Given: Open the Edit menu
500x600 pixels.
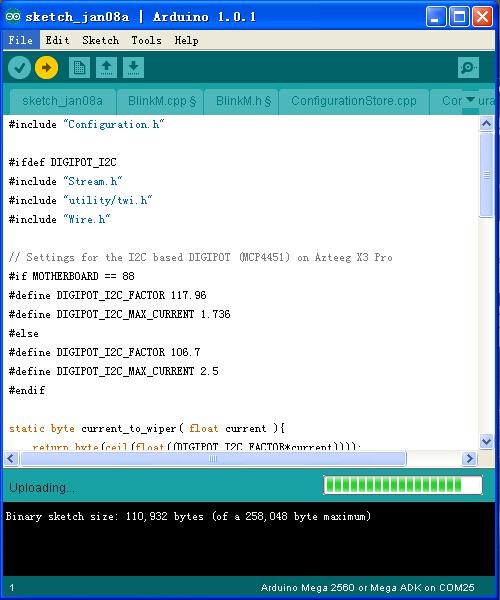Looking at the screenshot, I should (x=57, y=40).
